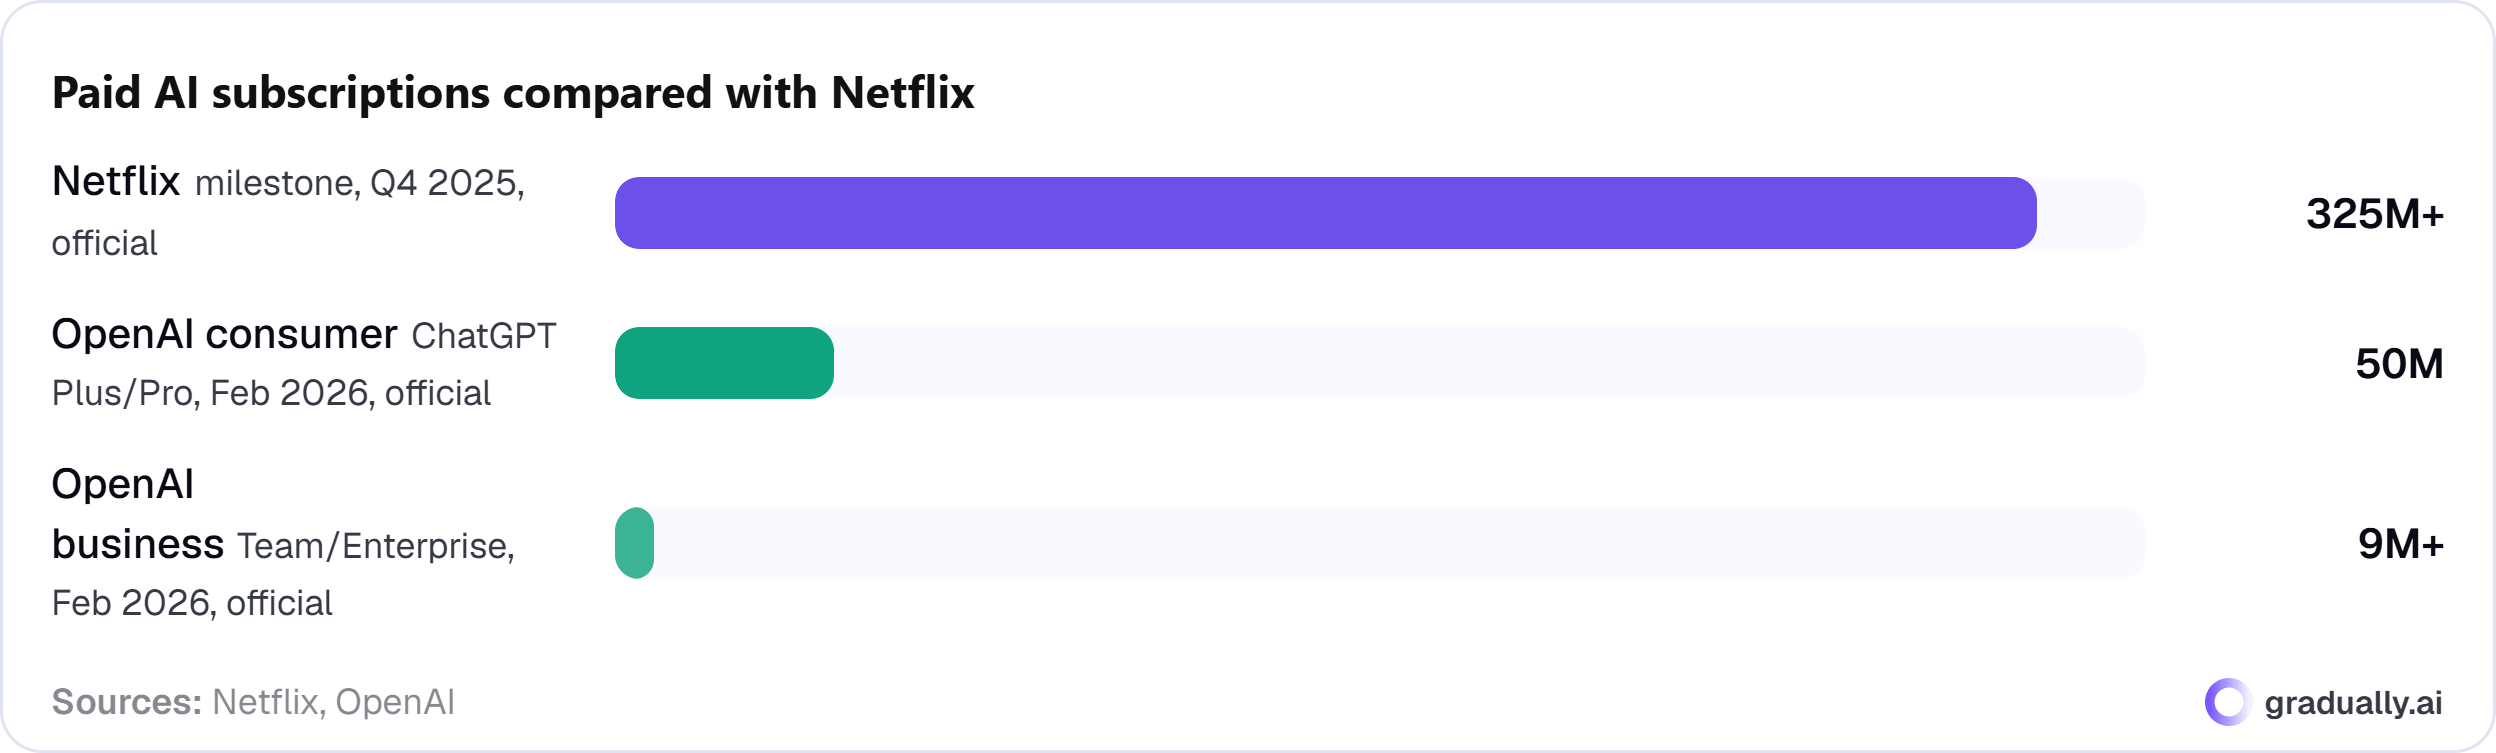Click the milestone, Q4 2025 subtitle
Viewport: 2496px width, 753px height.
point(358,183)
